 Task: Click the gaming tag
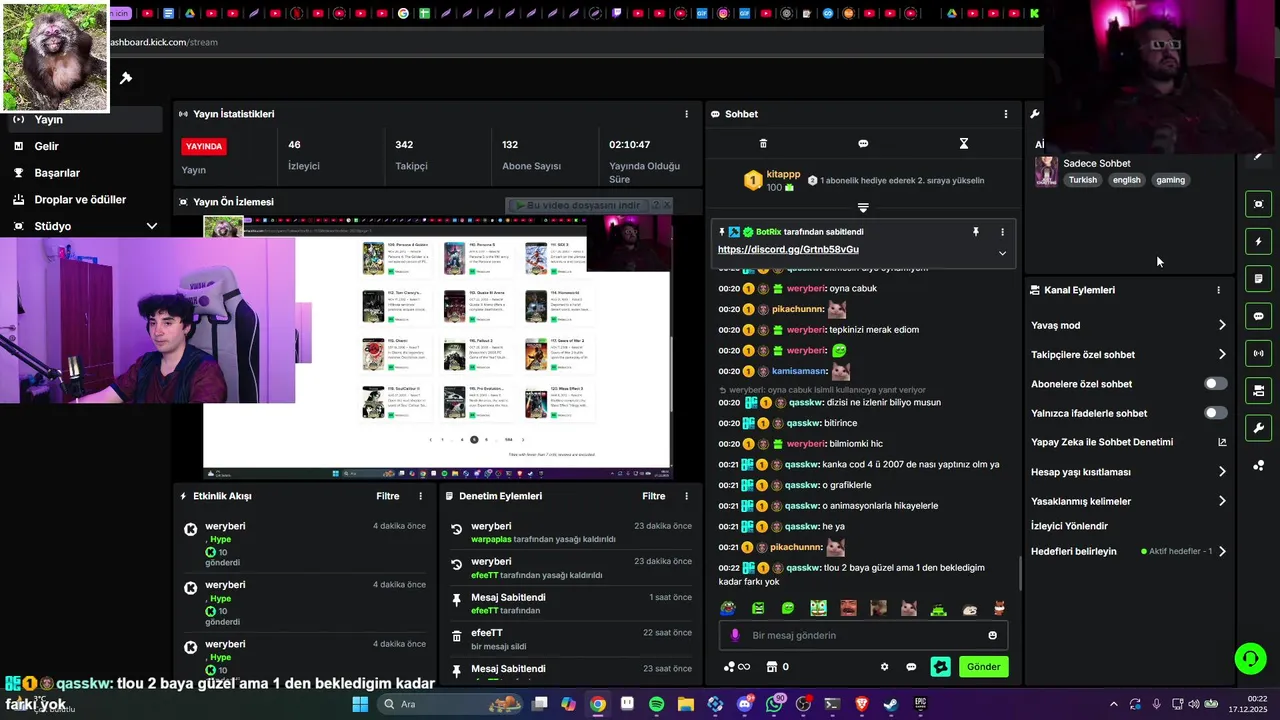point(1170,180)
